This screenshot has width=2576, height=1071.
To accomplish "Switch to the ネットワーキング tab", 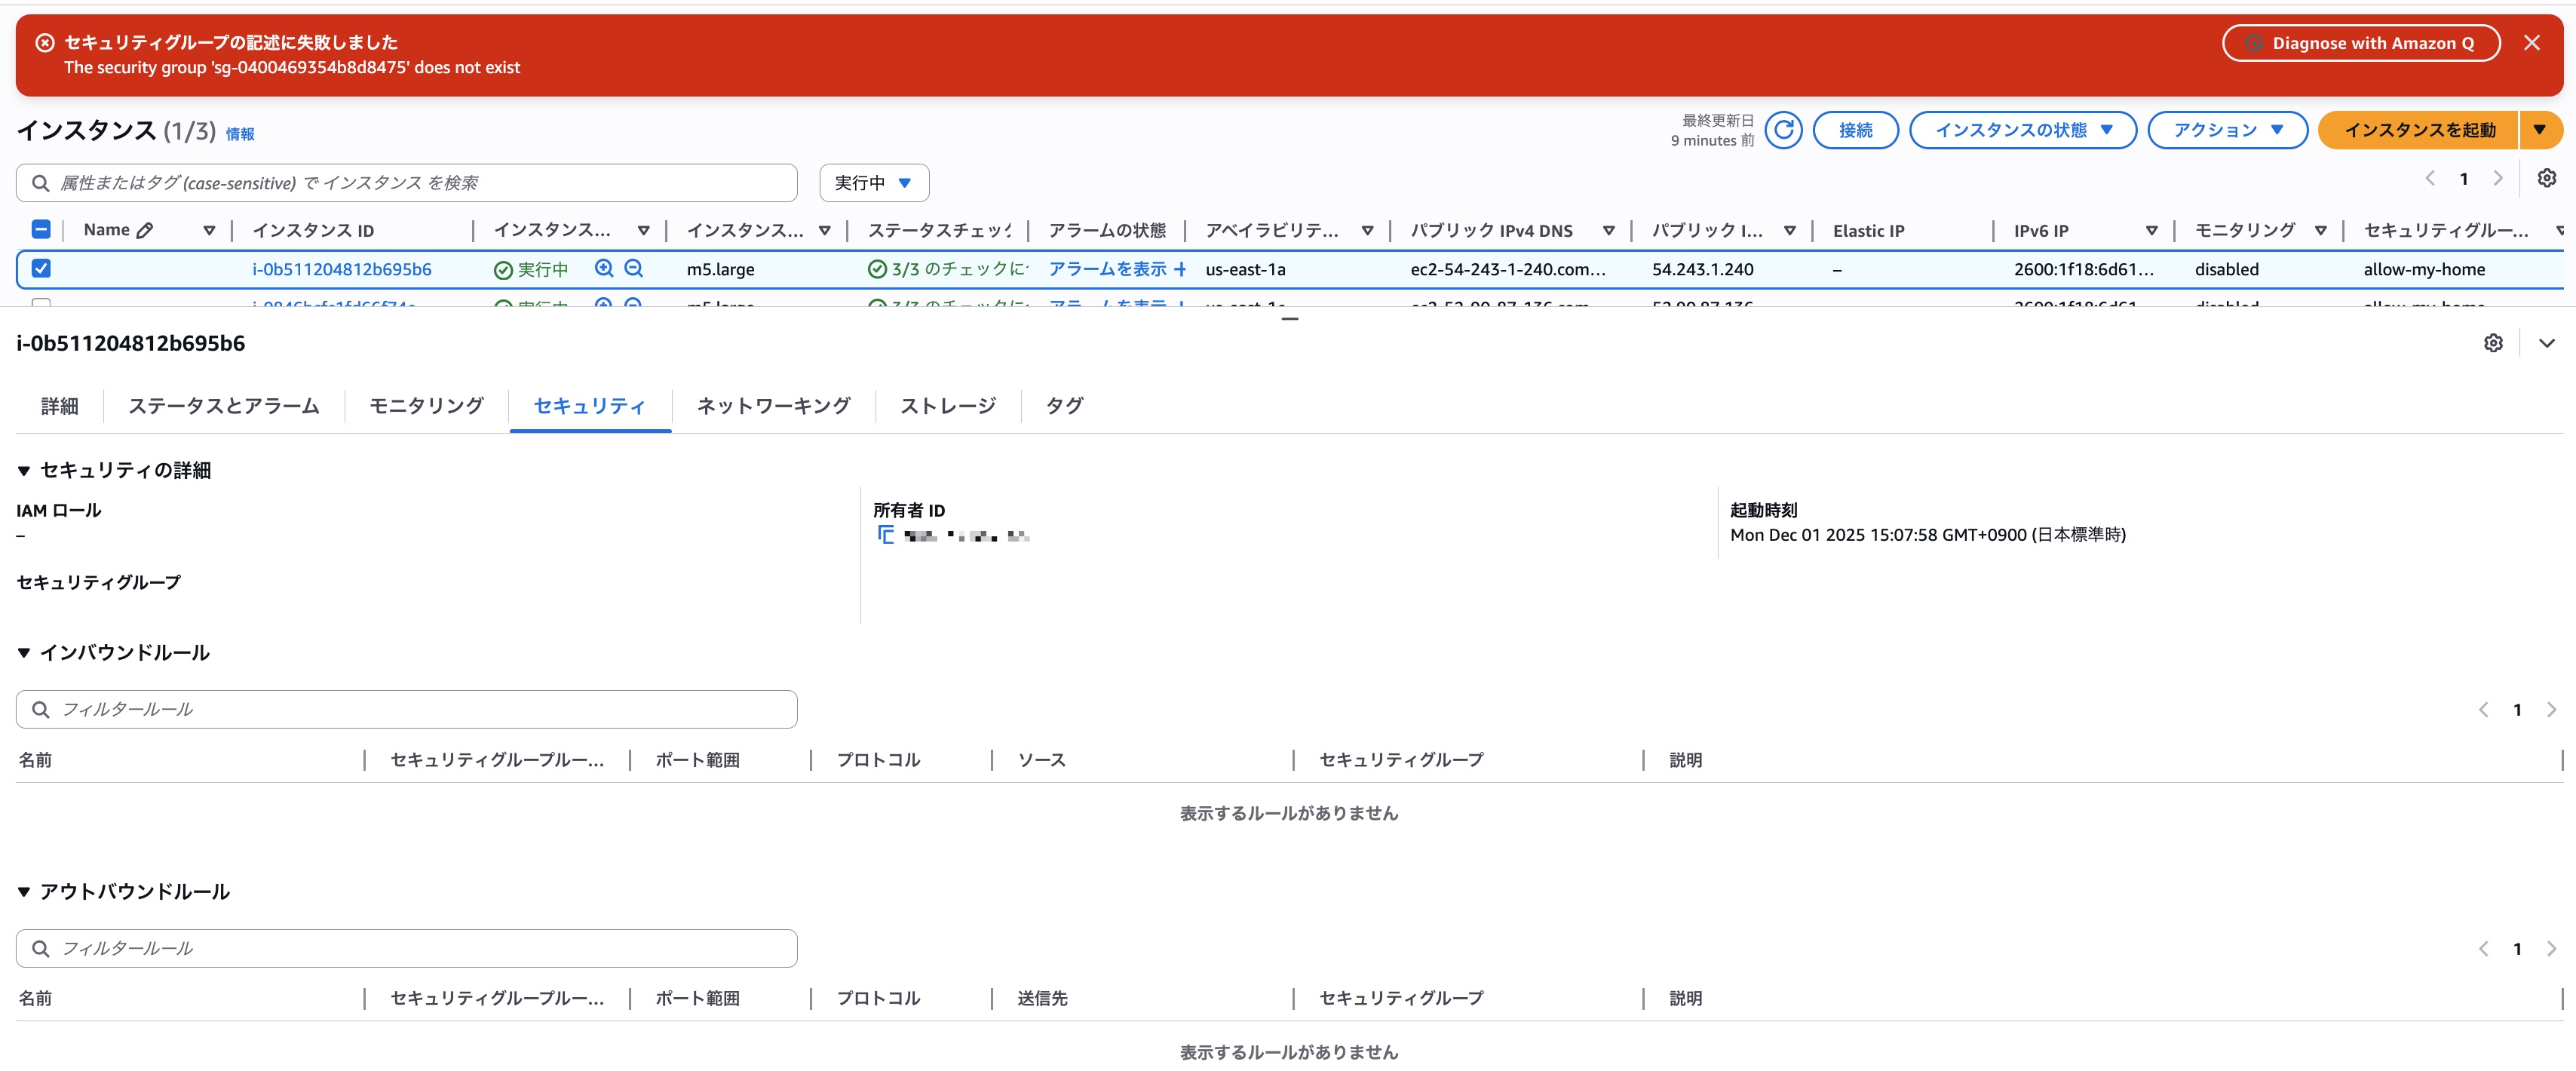I will [x=772, y=406].
